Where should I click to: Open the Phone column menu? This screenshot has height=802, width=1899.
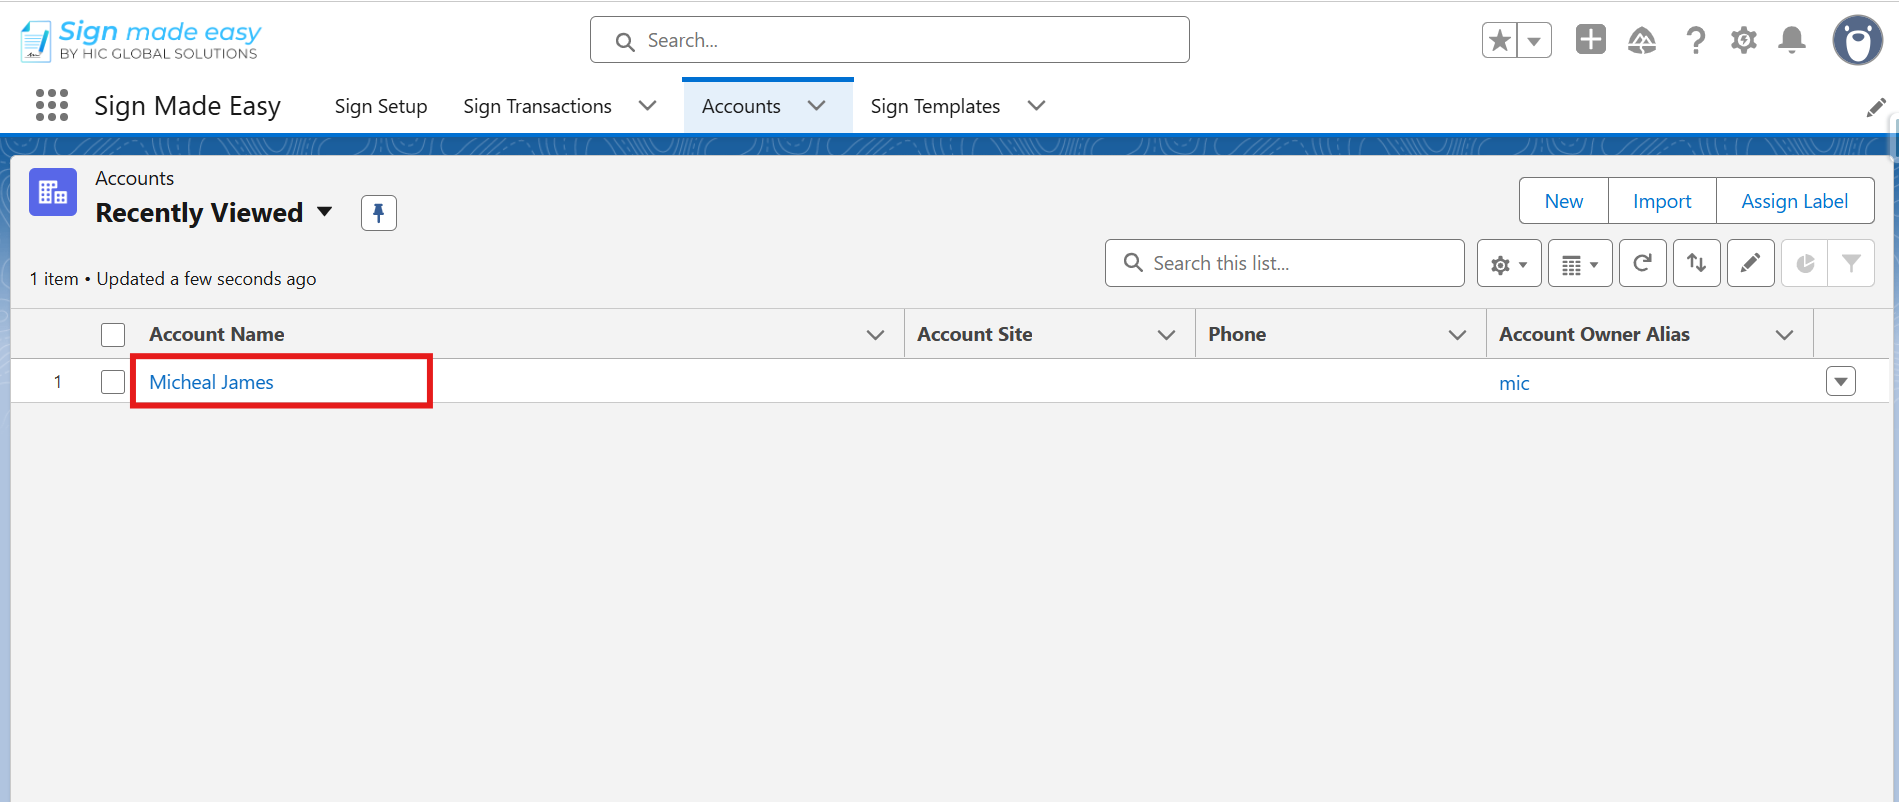[x=1458, y=335]
